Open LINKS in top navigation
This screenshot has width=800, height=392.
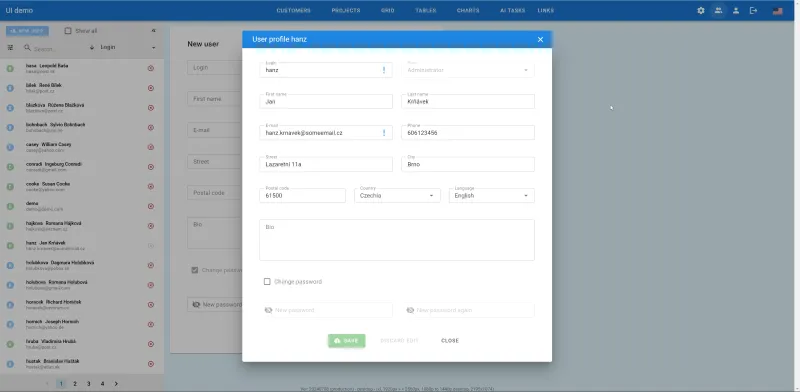pos(545,11)
